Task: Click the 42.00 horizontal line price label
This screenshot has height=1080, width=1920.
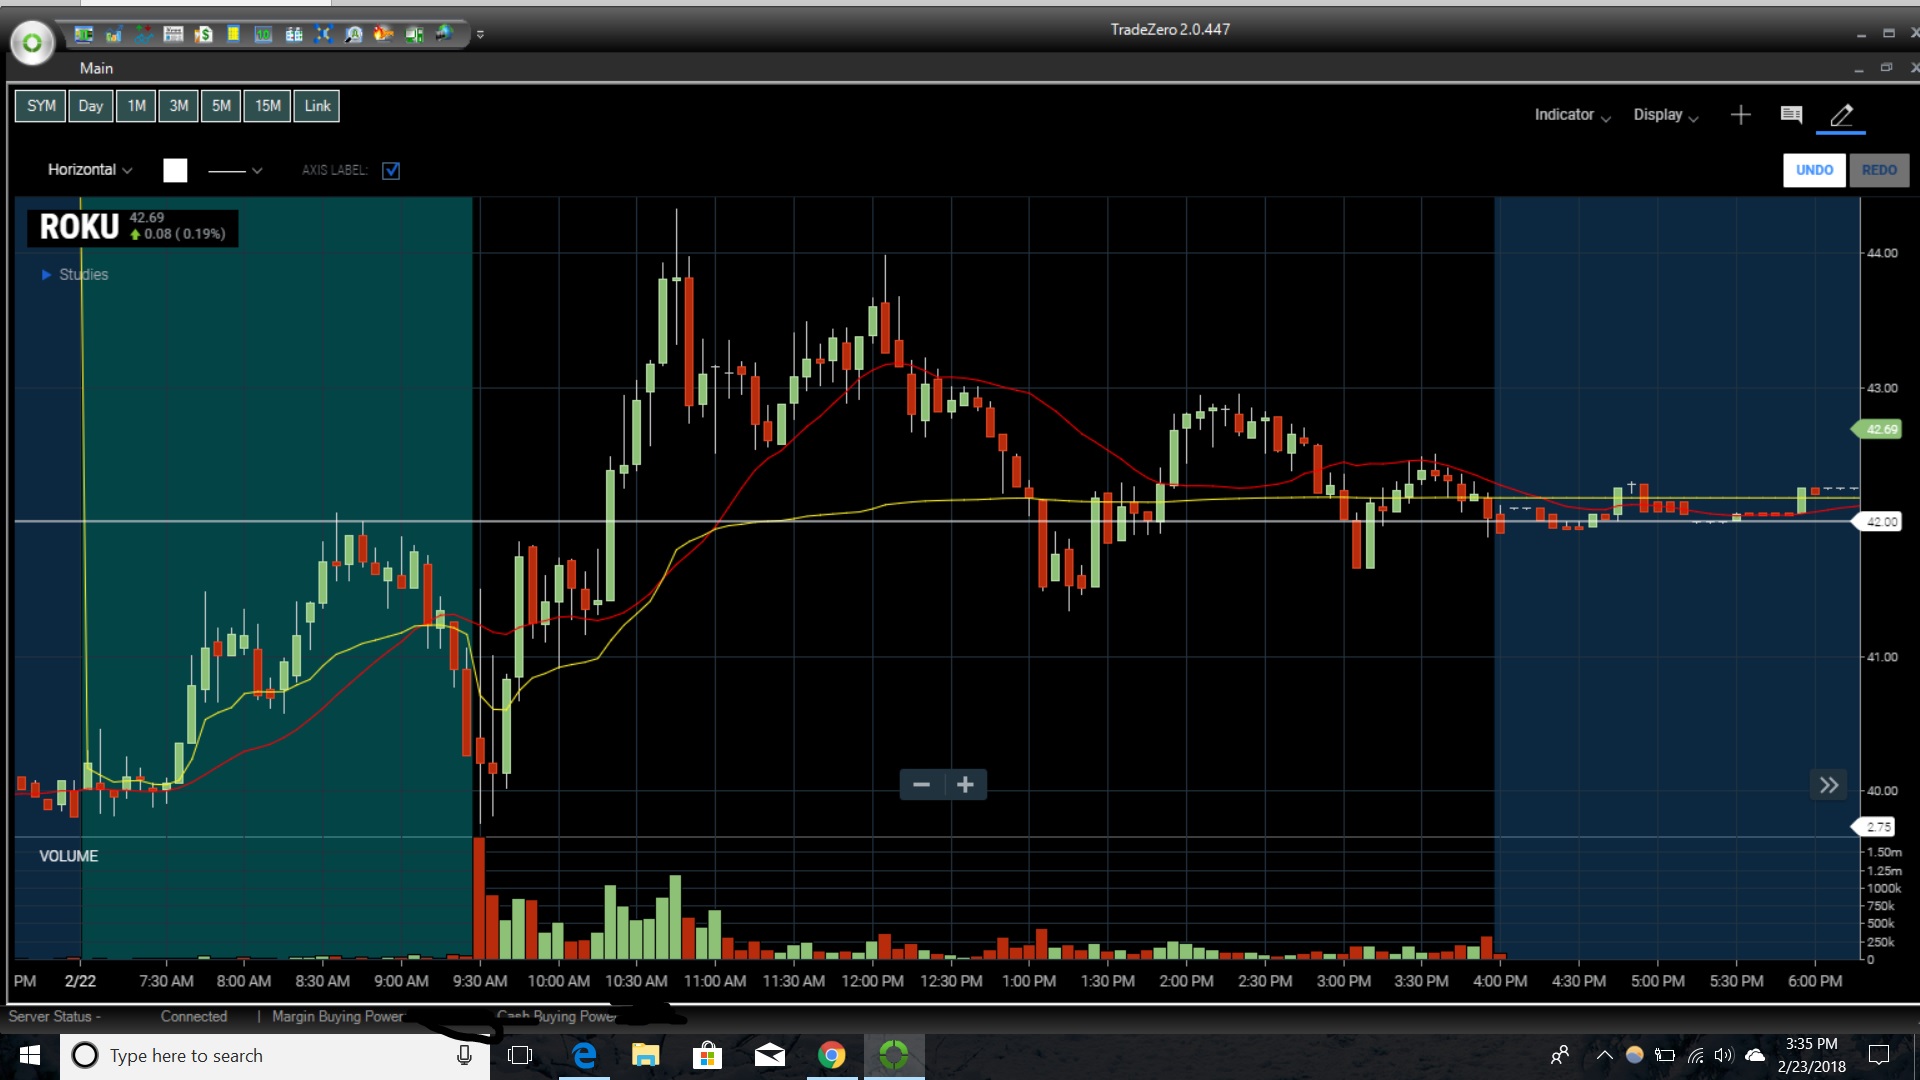Action: point(1878,522)
